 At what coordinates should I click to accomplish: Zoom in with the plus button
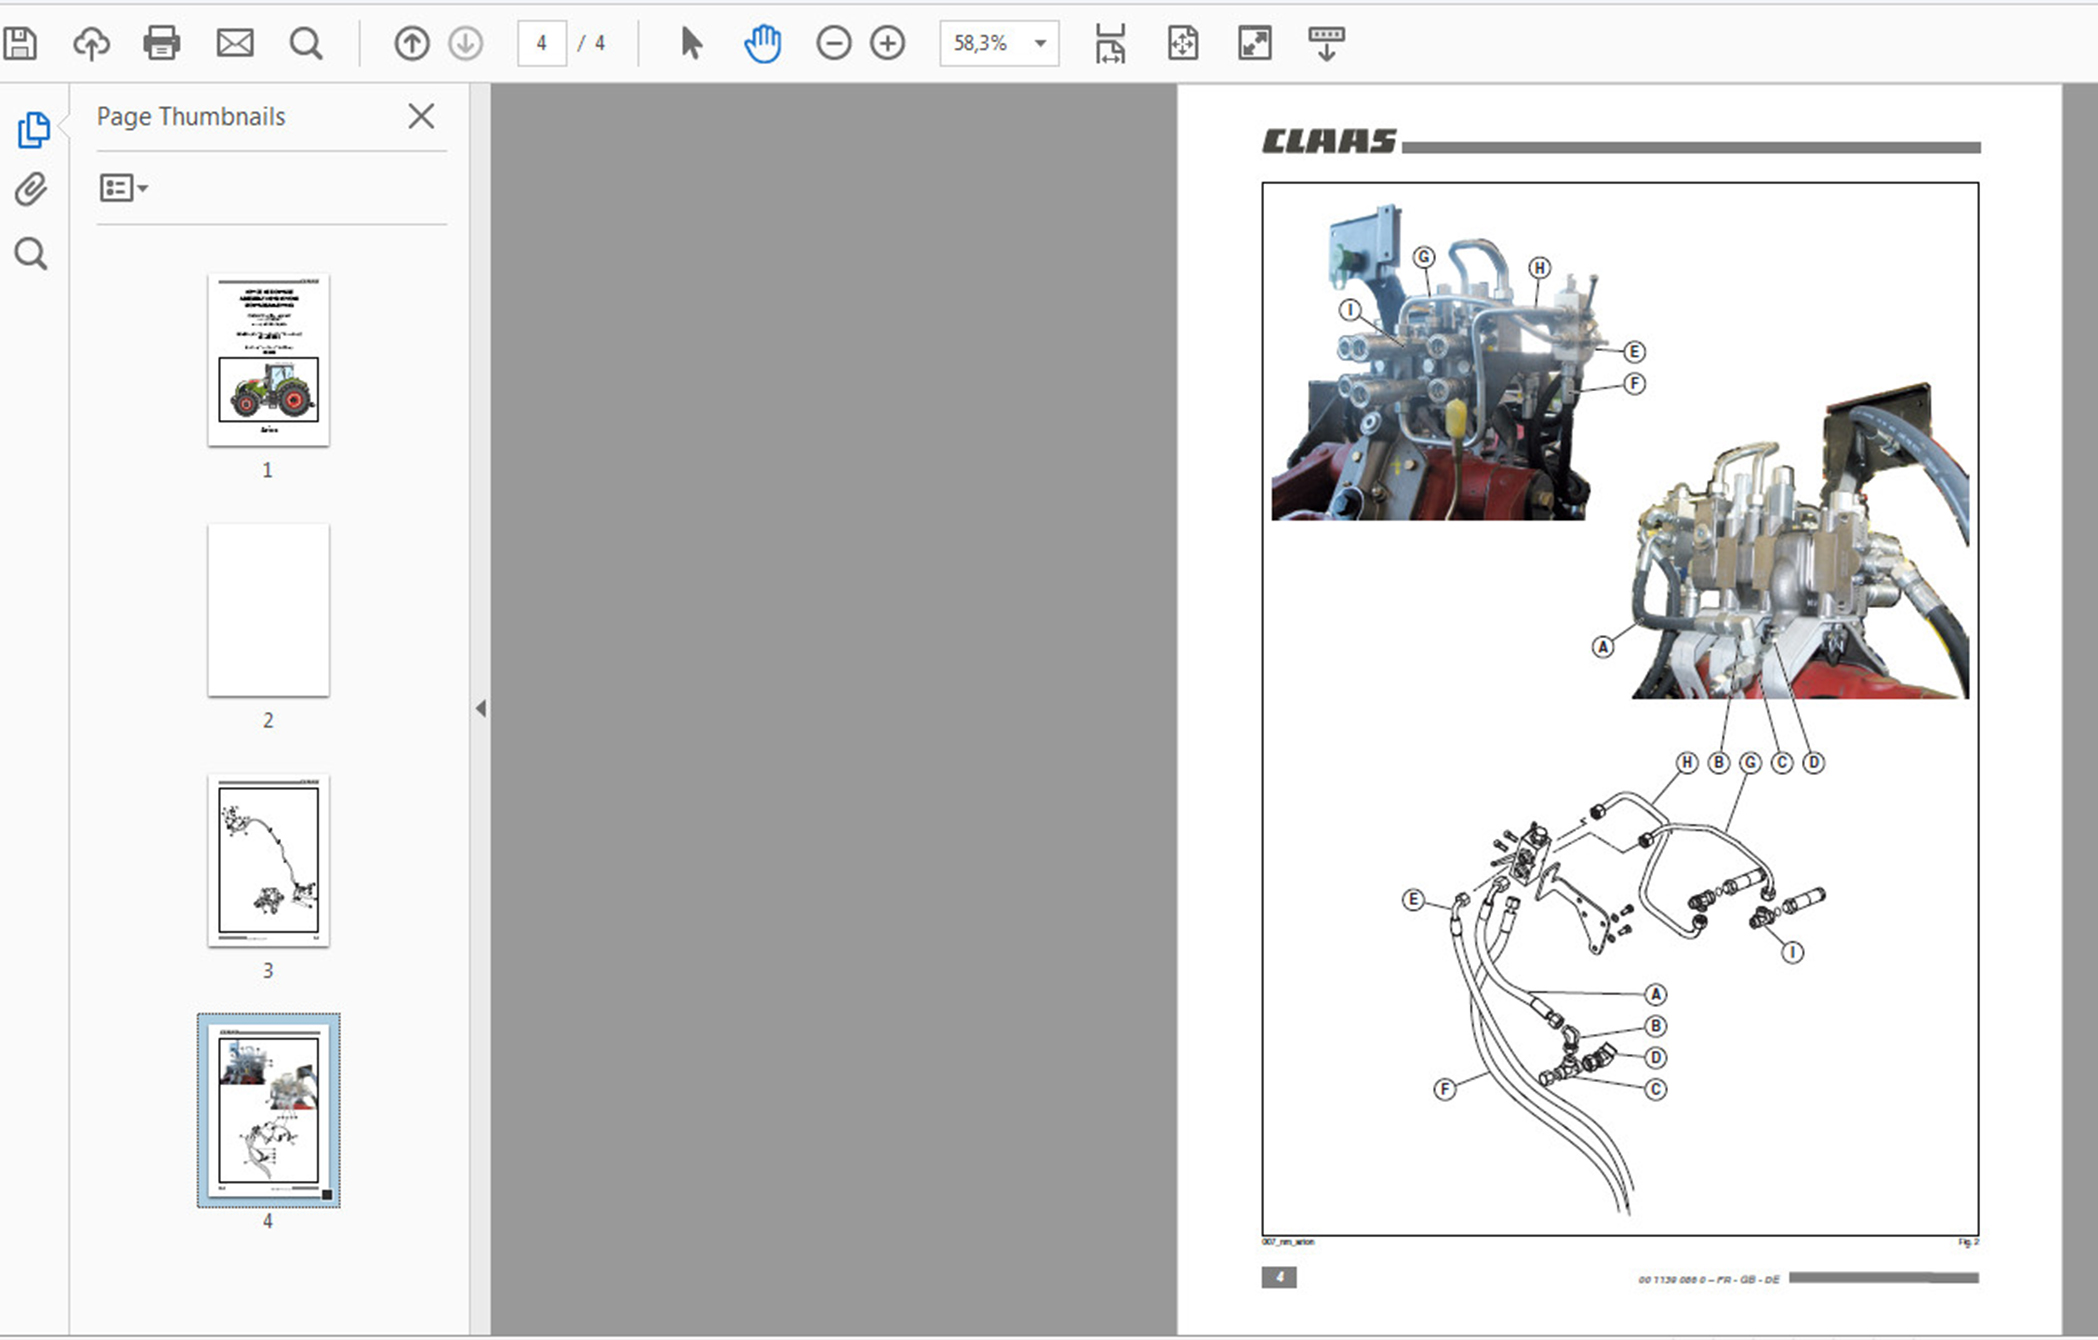887,43
